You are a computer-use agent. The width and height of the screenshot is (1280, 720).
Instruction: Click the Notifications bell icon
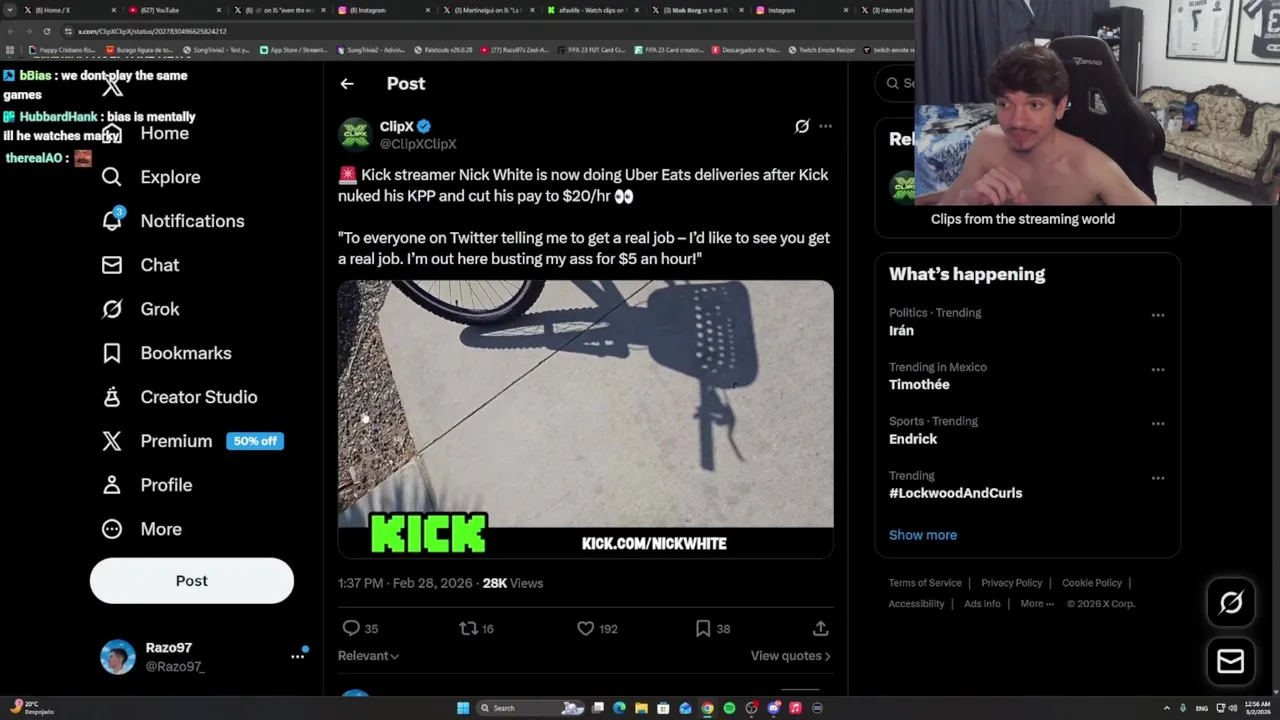112,221
